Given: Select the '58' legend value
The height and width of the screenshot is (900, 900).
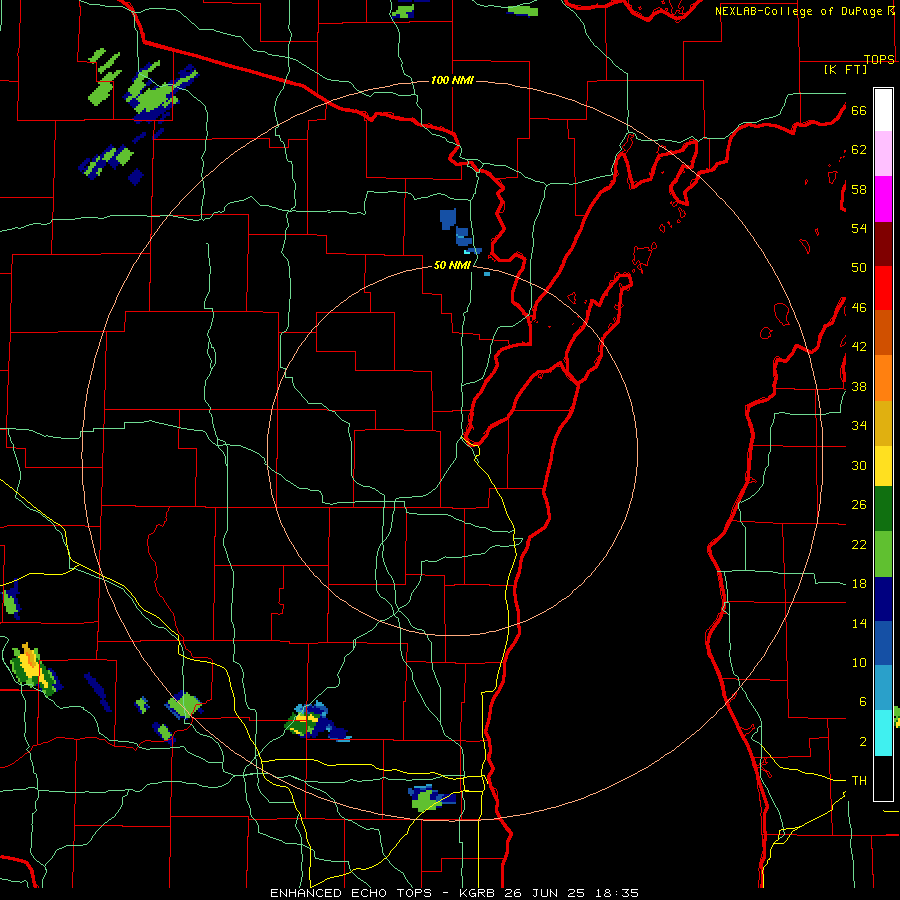Looking at the screenshot, I should 859,189.
